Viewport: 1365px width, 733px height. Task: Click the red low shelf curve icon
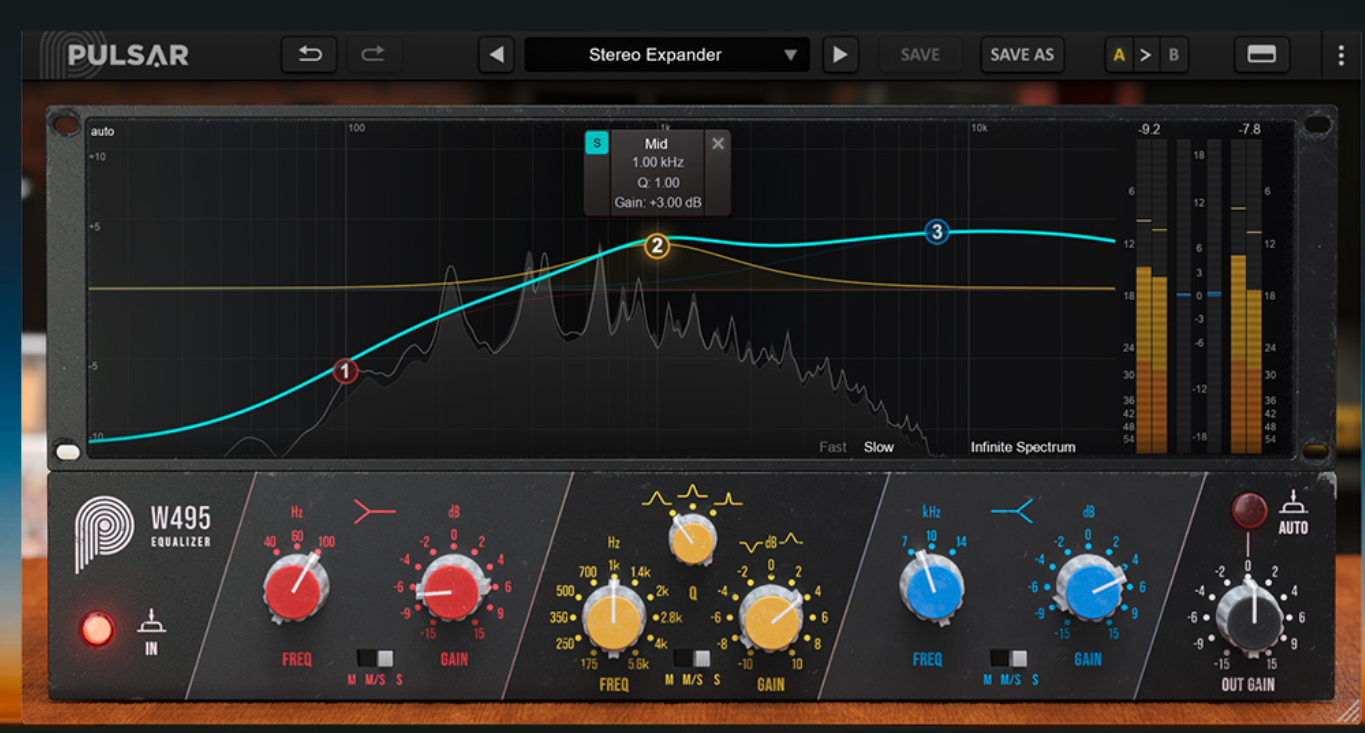[x=375, y=513]
